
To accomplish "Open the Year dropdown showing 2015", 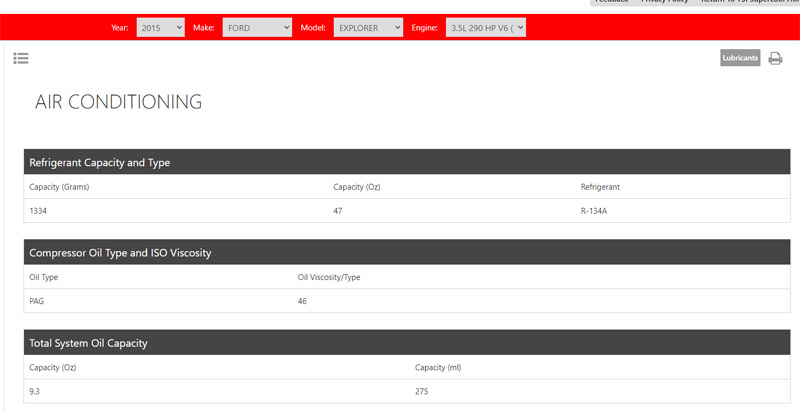I will [160, 28].
